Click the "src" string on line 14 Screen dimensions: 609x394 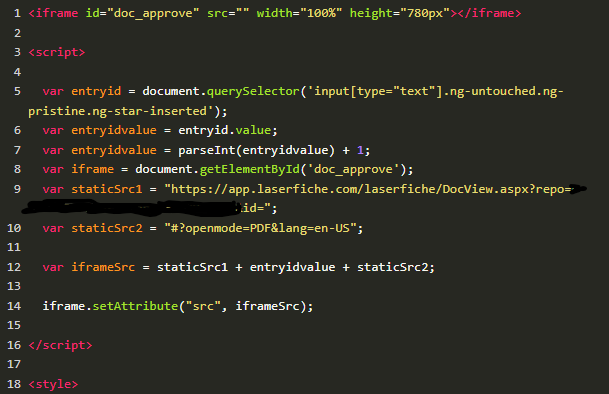203,306
